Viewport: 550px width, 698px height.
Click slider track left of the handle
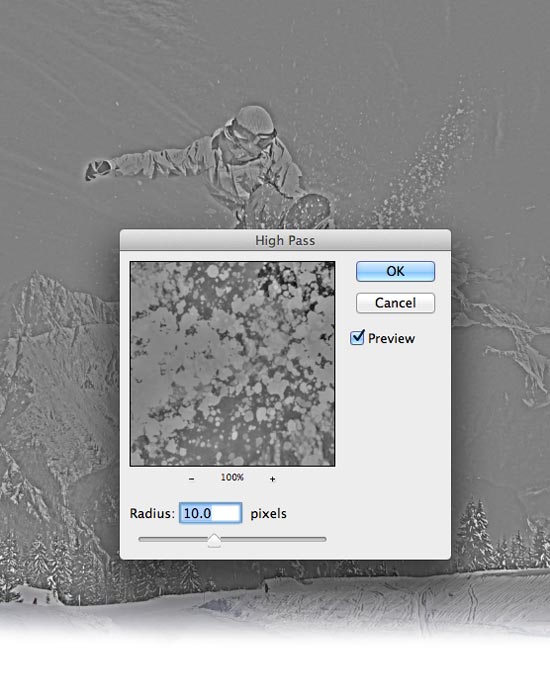tap(173, 539)
